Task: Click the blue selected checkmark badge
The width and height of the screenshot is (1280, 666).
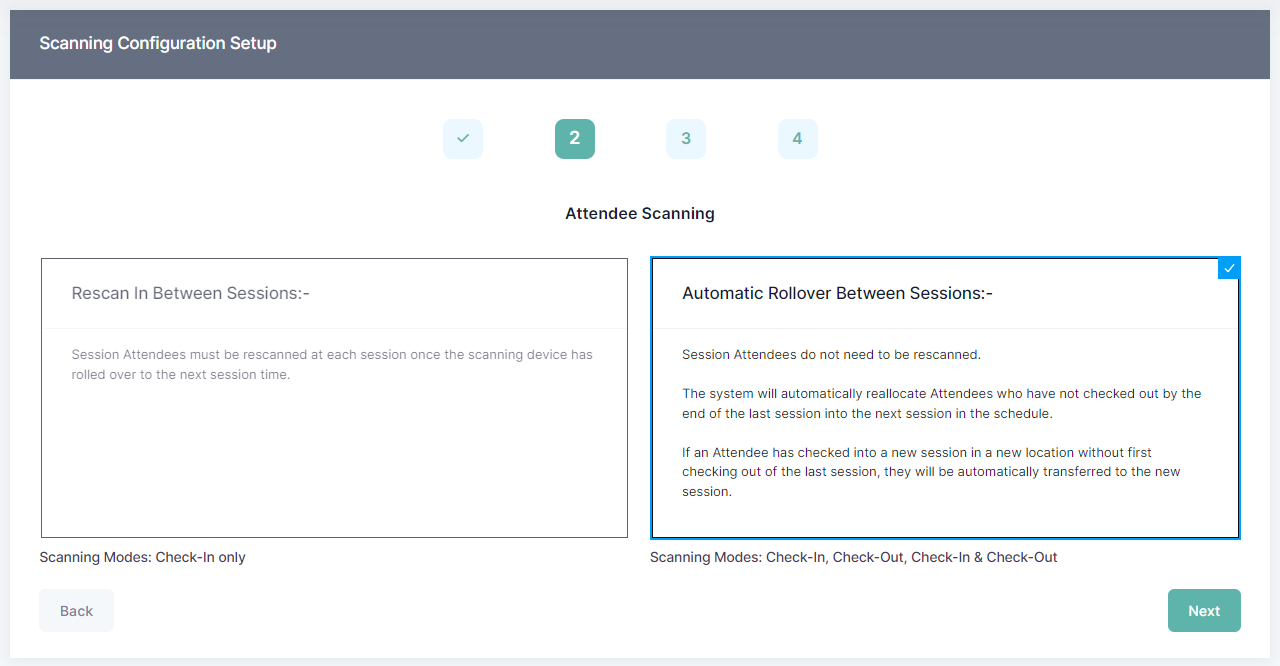Action: (x=1229, y=268)
